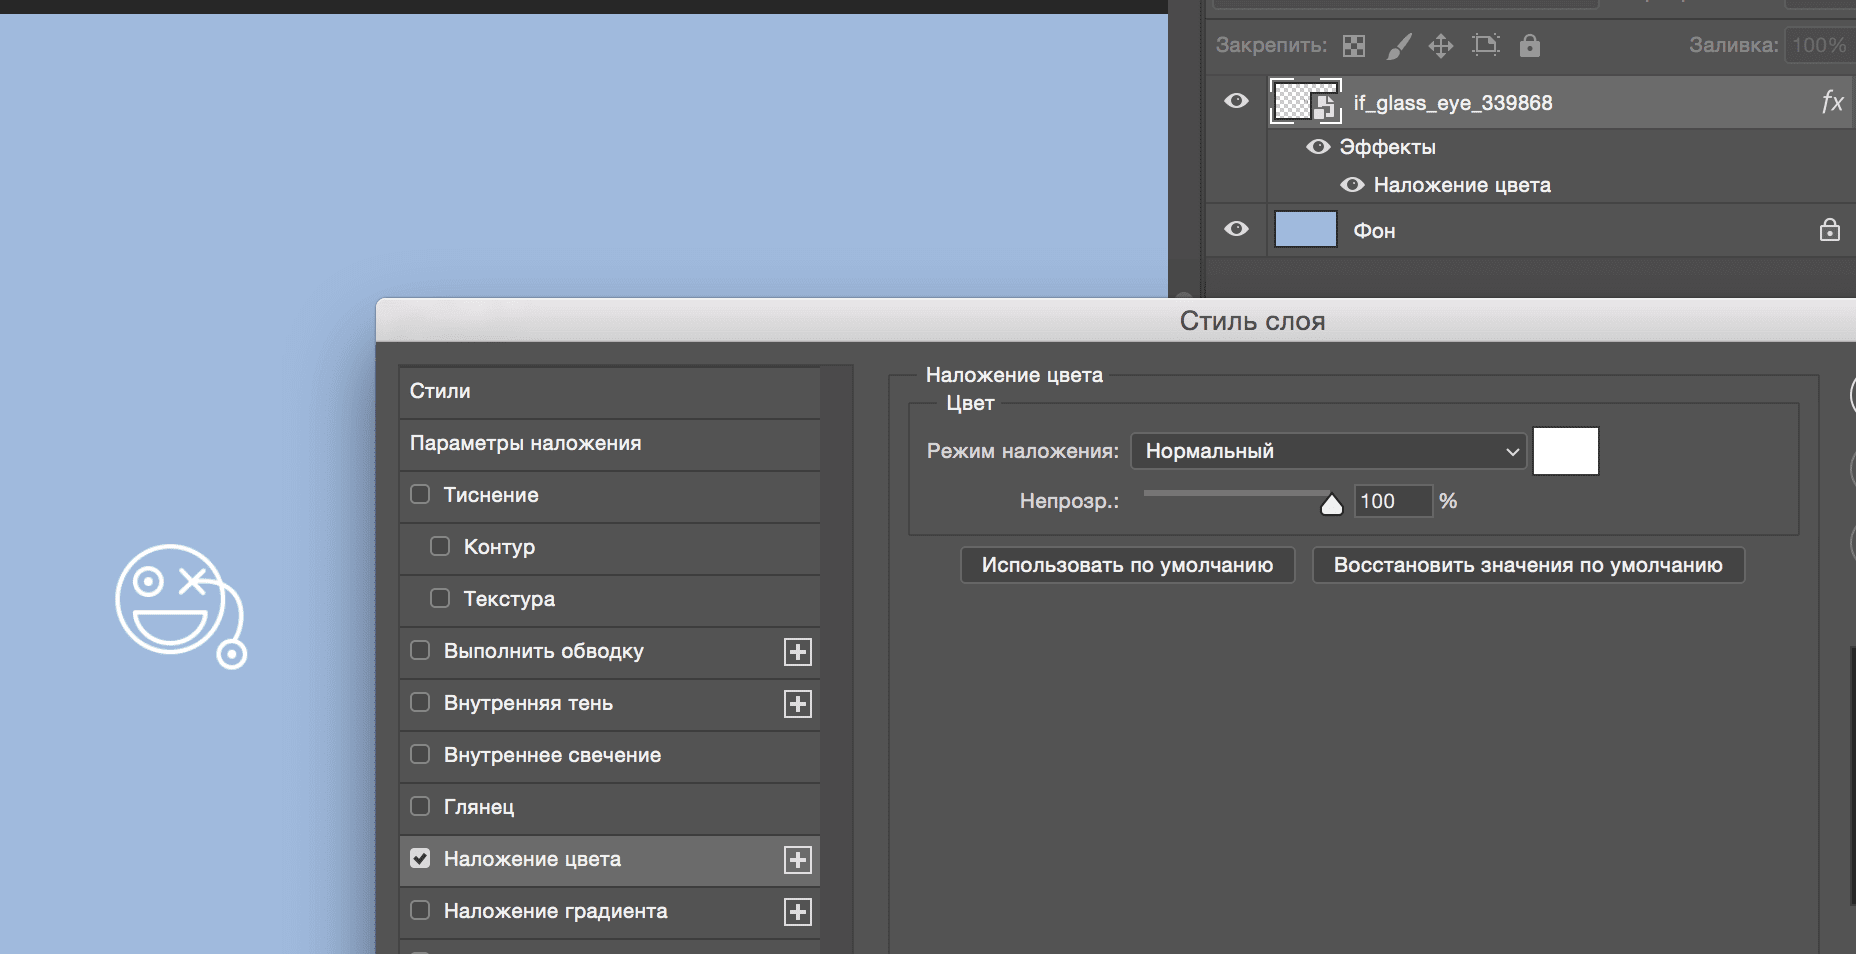Select Параметры наложения section
Viewport: 1856px width, 954px height.
pos(609,443)
